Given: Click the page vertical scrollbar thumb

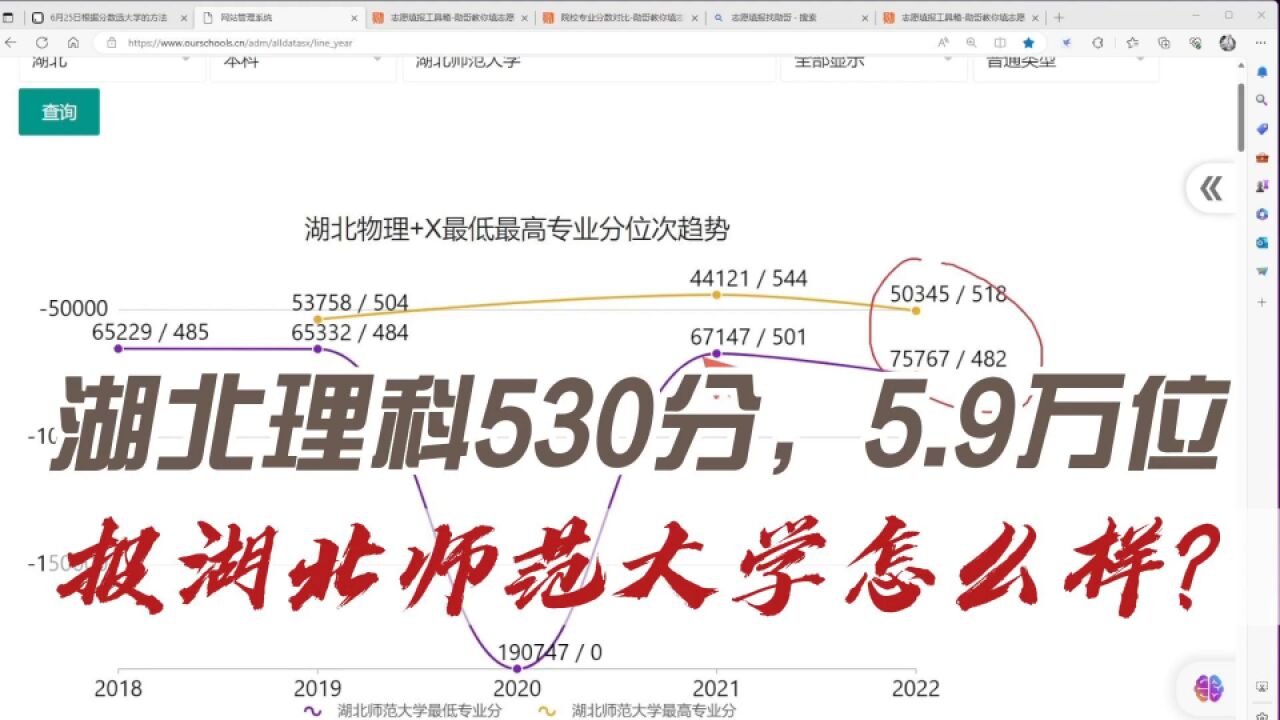Looking at the screenshot, I should coord(1241,117).
